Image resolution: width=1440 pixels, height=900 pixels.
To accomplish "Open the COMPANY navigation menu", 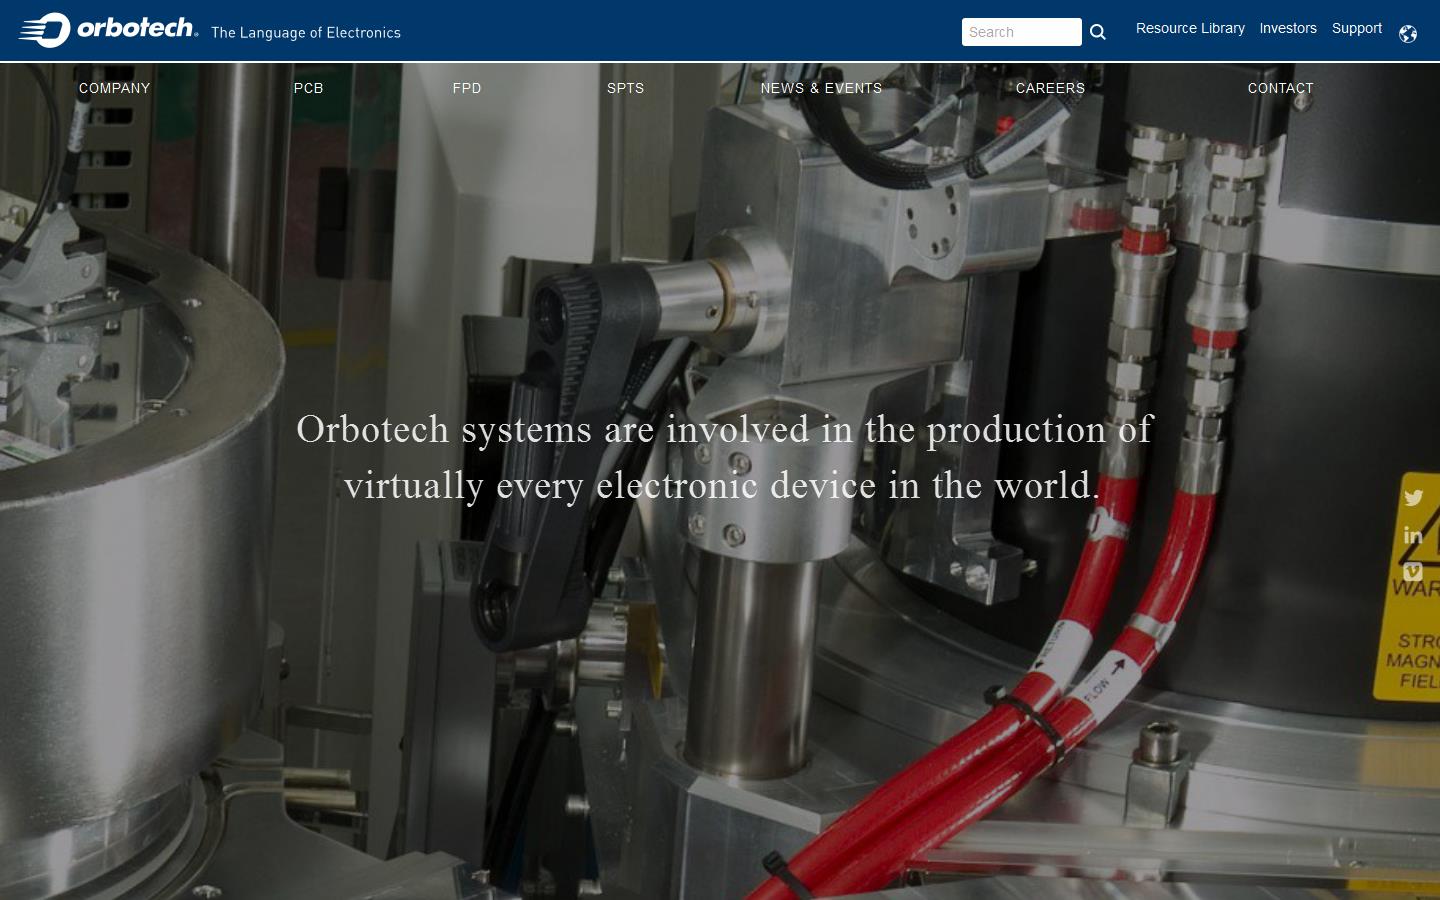I will 114,88.
